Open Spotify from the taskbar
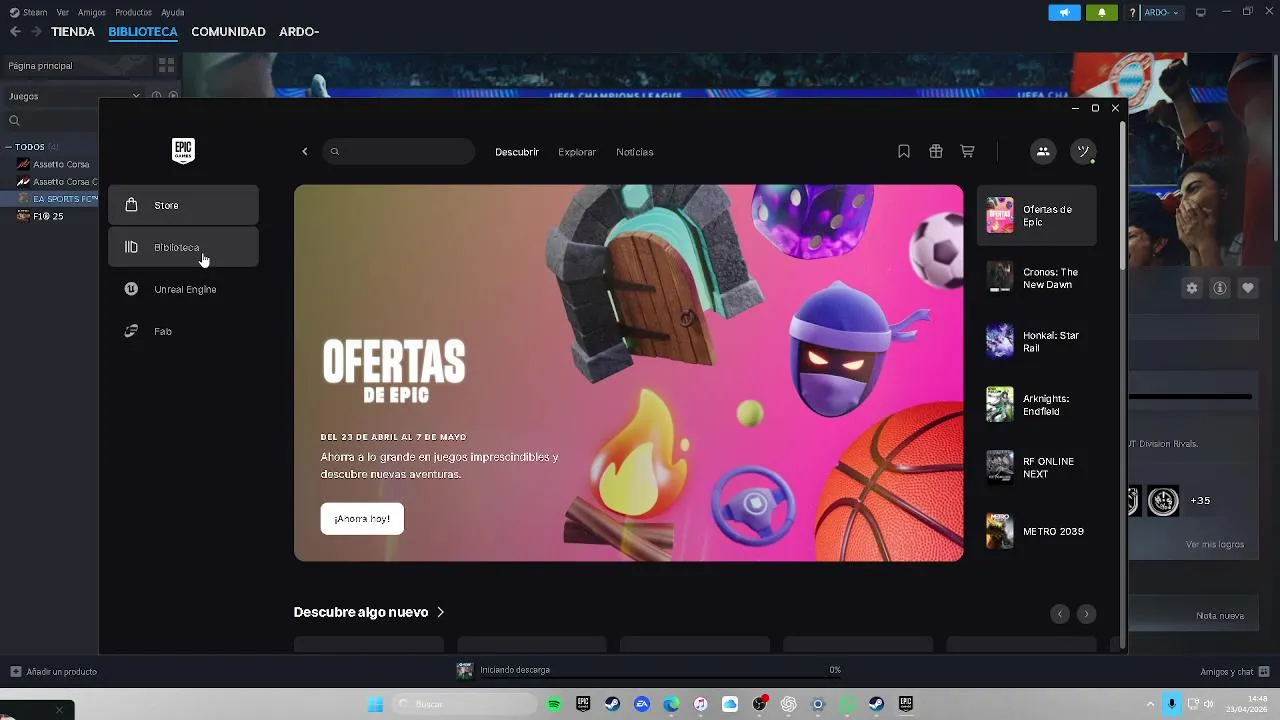This screenshot has height=720, width=1280. coord(554,704)
